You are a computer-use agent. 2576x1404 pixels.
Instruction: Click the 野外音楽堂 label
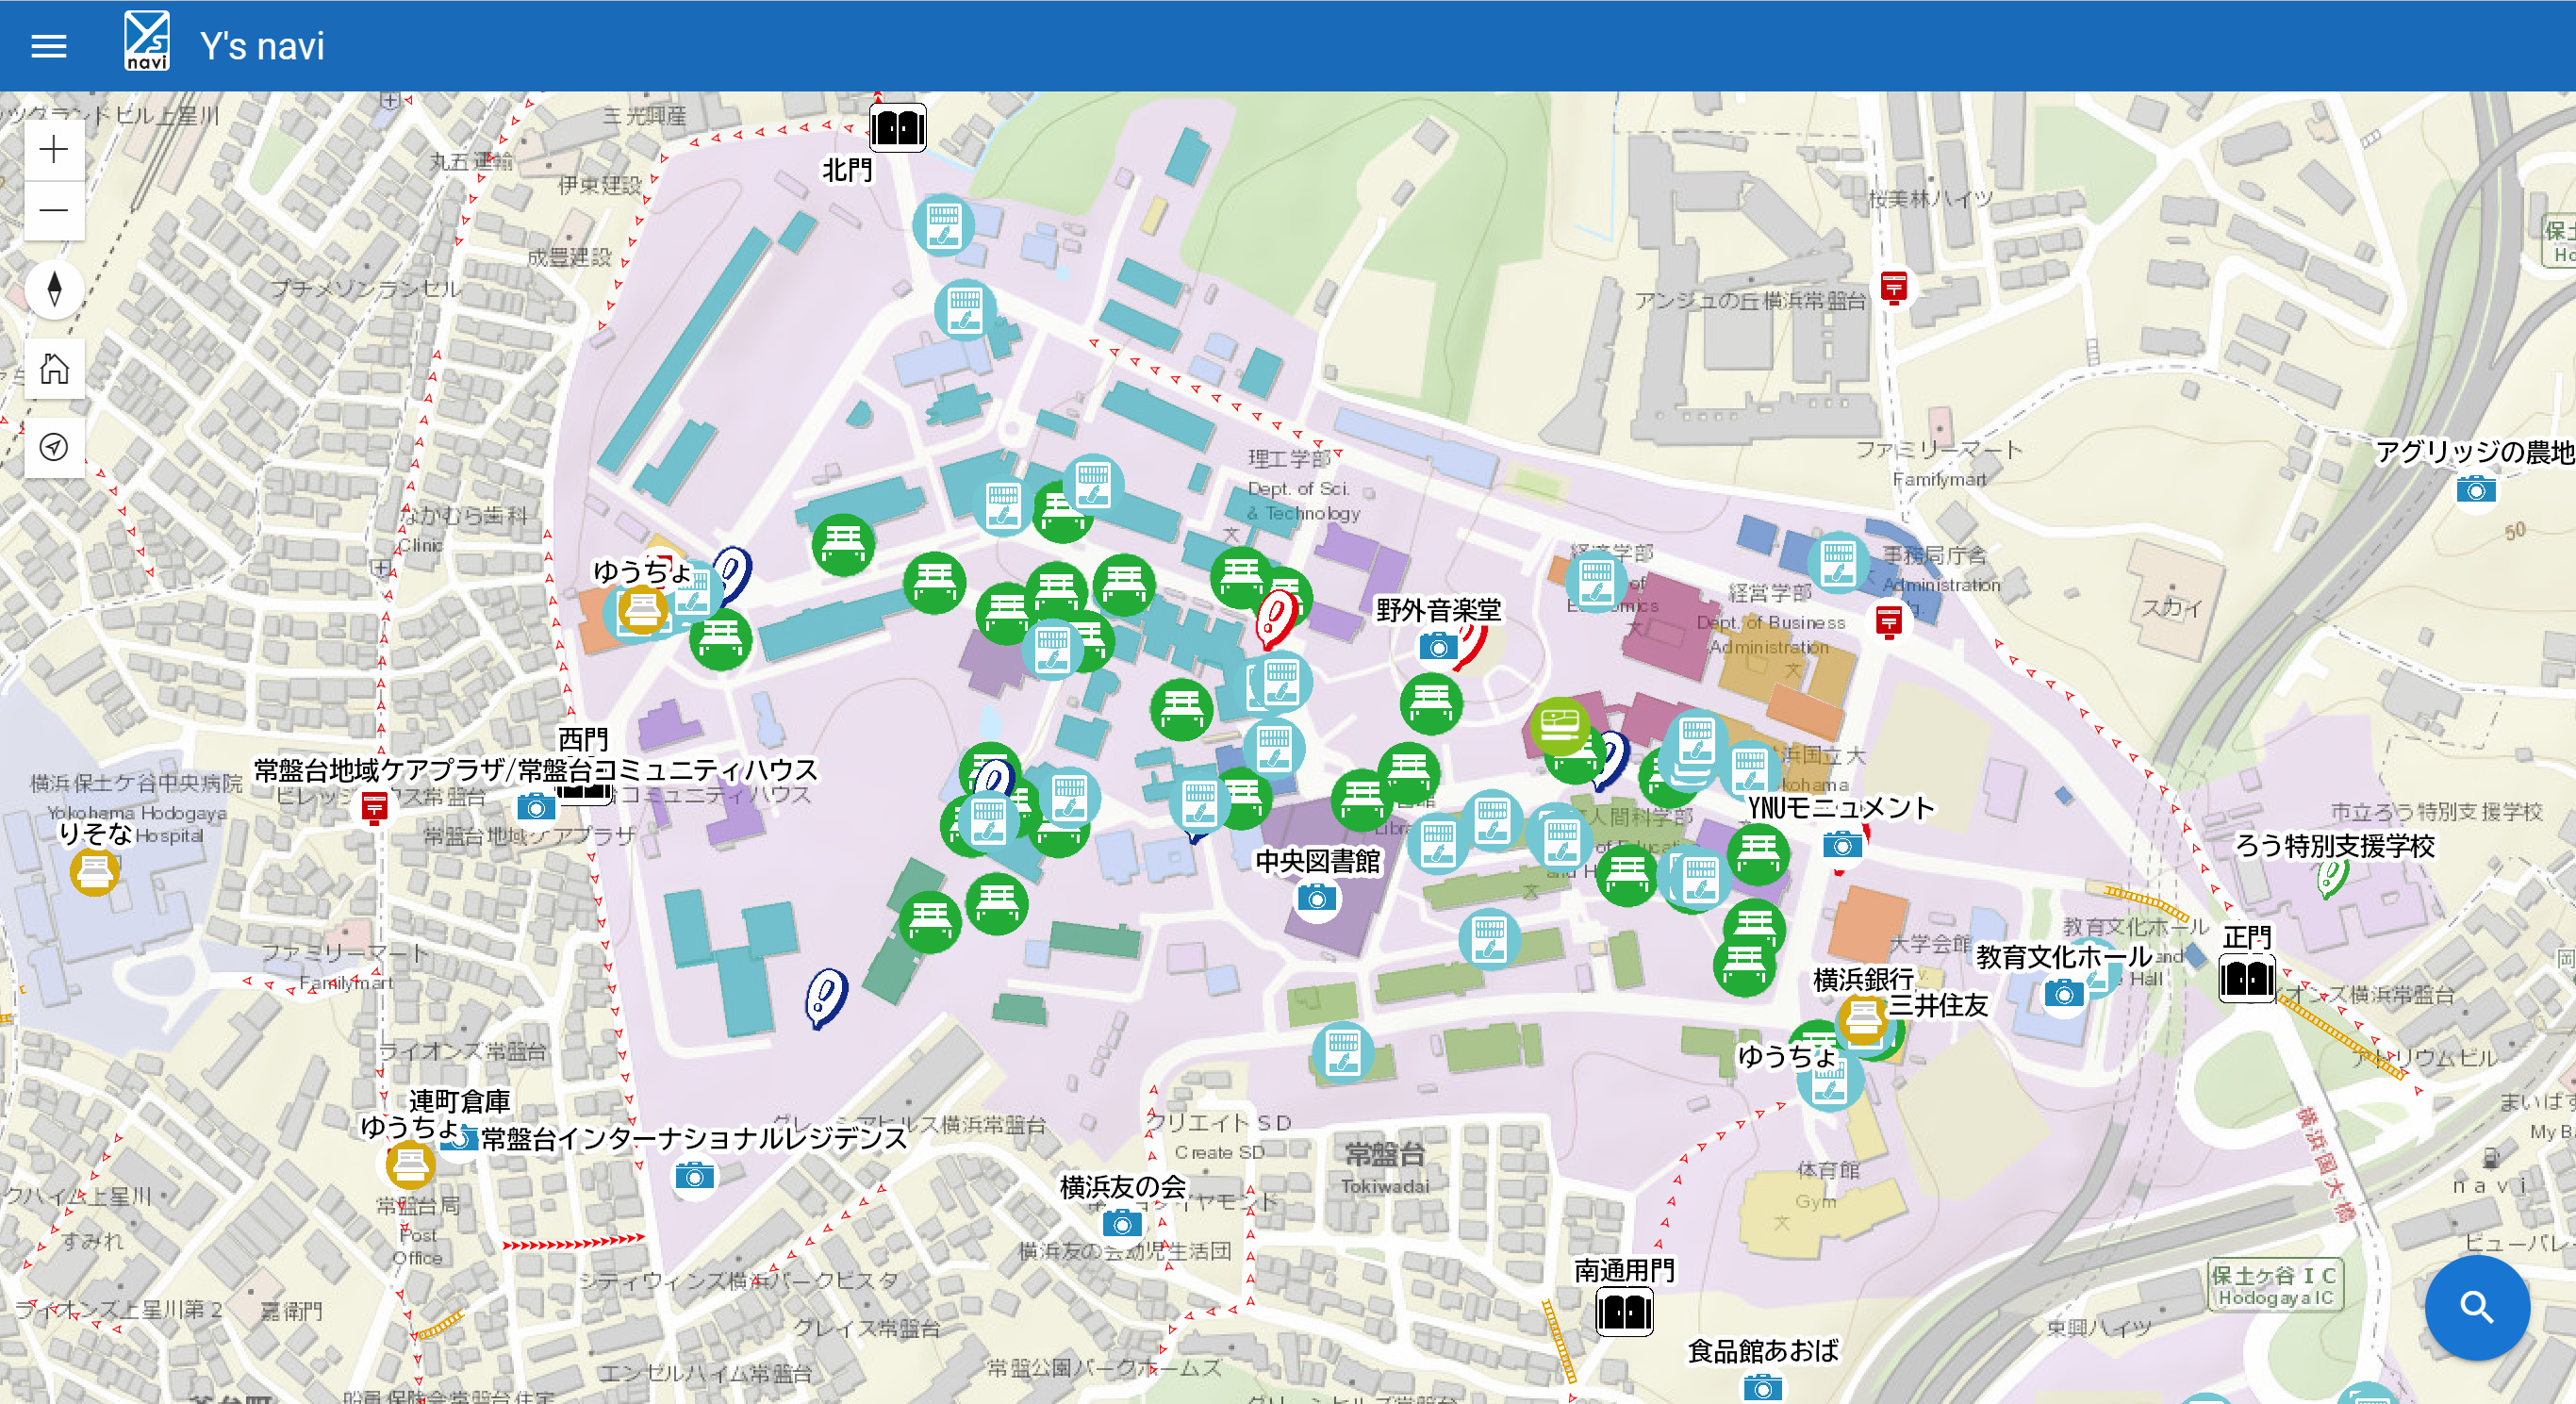[x=1438, y=610]
